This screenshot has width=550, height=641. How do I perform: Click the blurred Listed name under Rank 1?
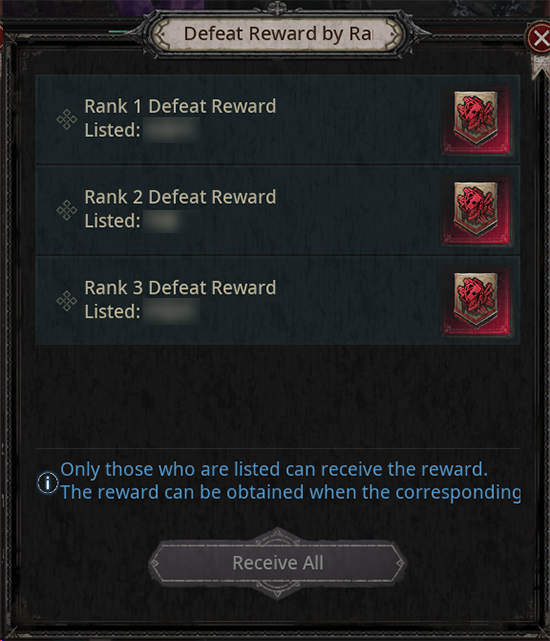pyautogui.click(x=172, y=130)
